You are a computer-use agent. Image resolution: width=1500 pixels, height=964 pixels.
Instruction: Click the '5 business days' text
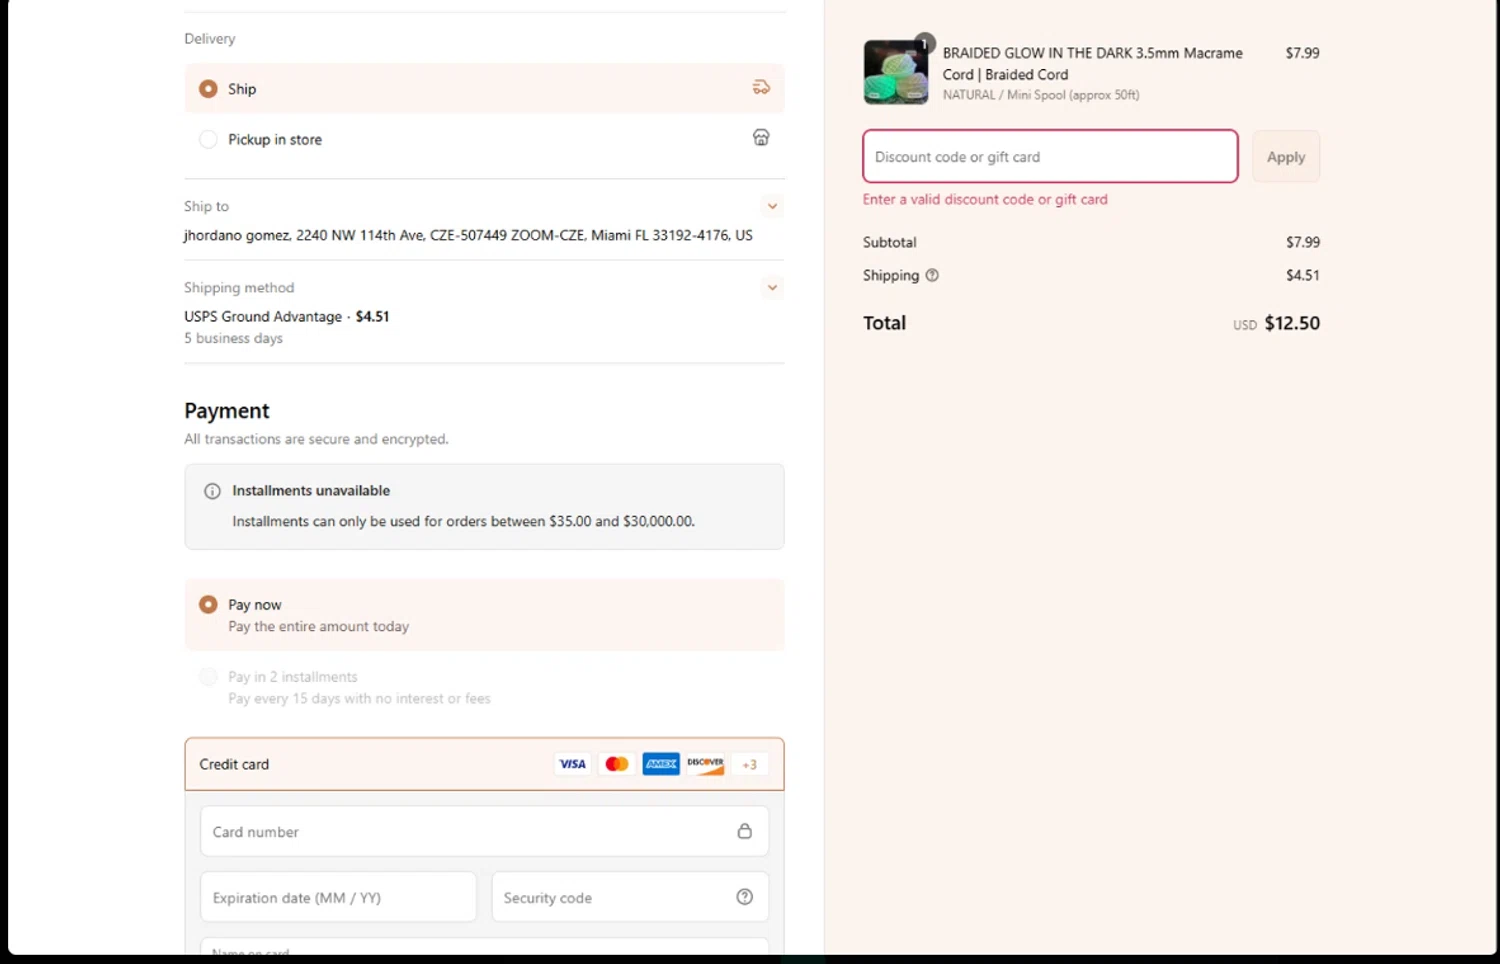pos(233,338)
